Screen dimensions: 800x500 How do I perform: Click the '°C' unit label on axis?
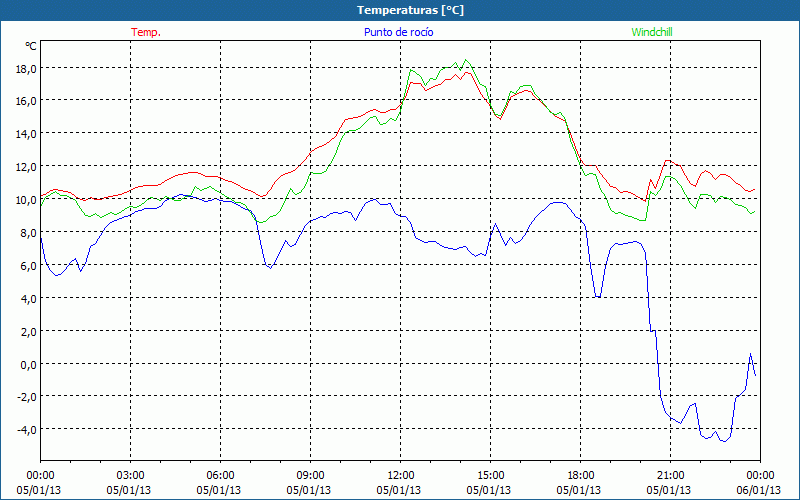(31, 46)
